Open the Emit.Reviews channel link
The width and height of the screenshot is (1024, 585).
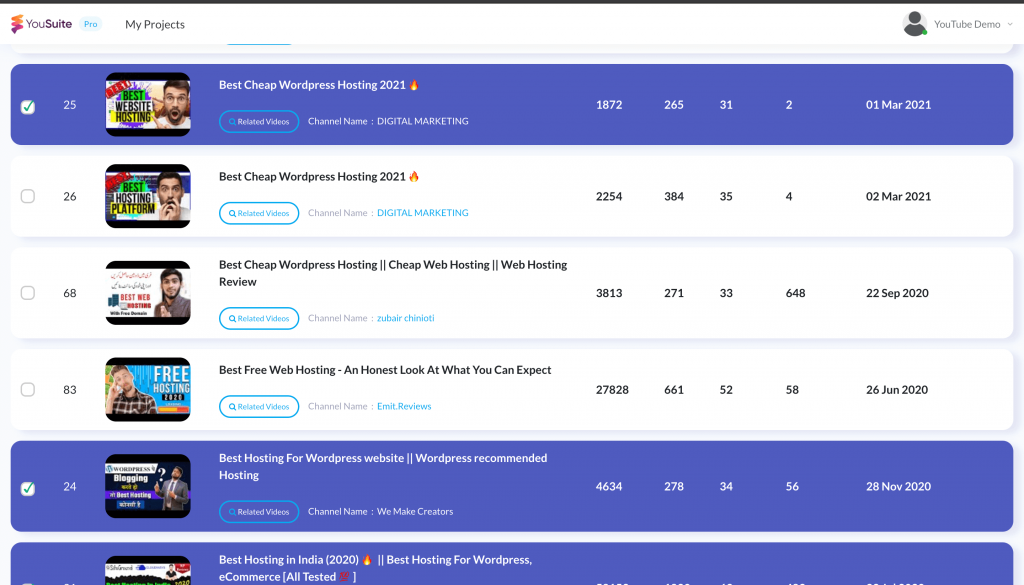(404, 406)
